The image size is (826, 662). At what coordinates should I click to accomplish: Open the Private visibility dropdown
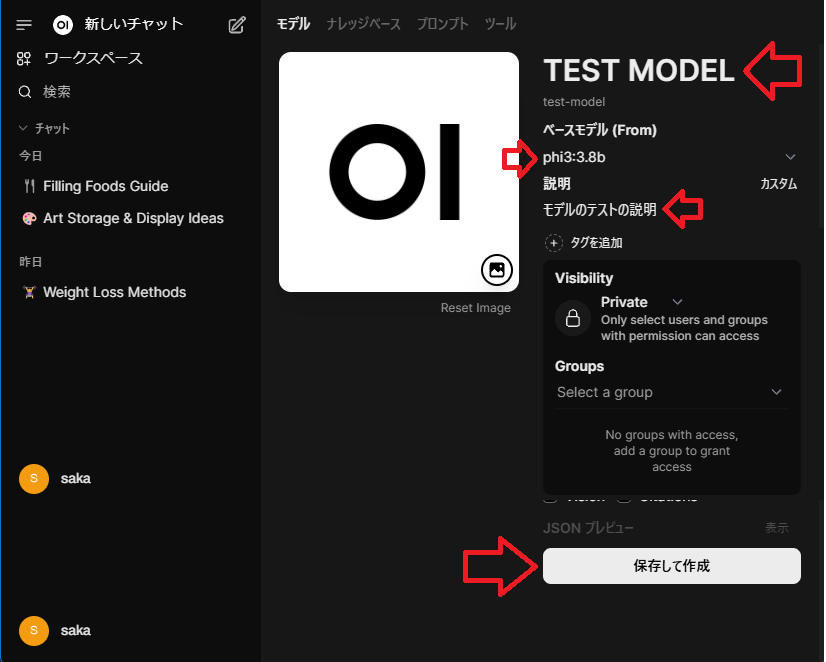click(x=642, y=302)
